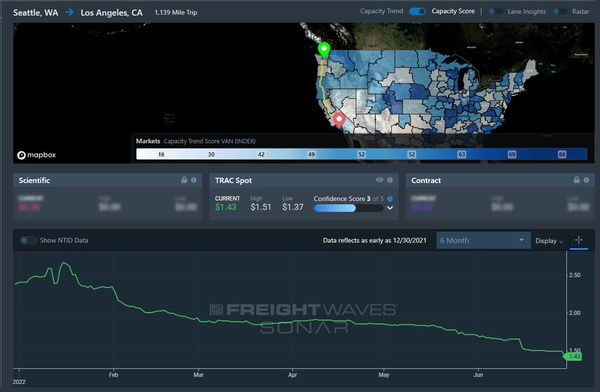Toggle the Capacity Trend / Capacity Score switch
This screenshot has height=392, width=600.
pyautogui.click(x=417, y=11)
